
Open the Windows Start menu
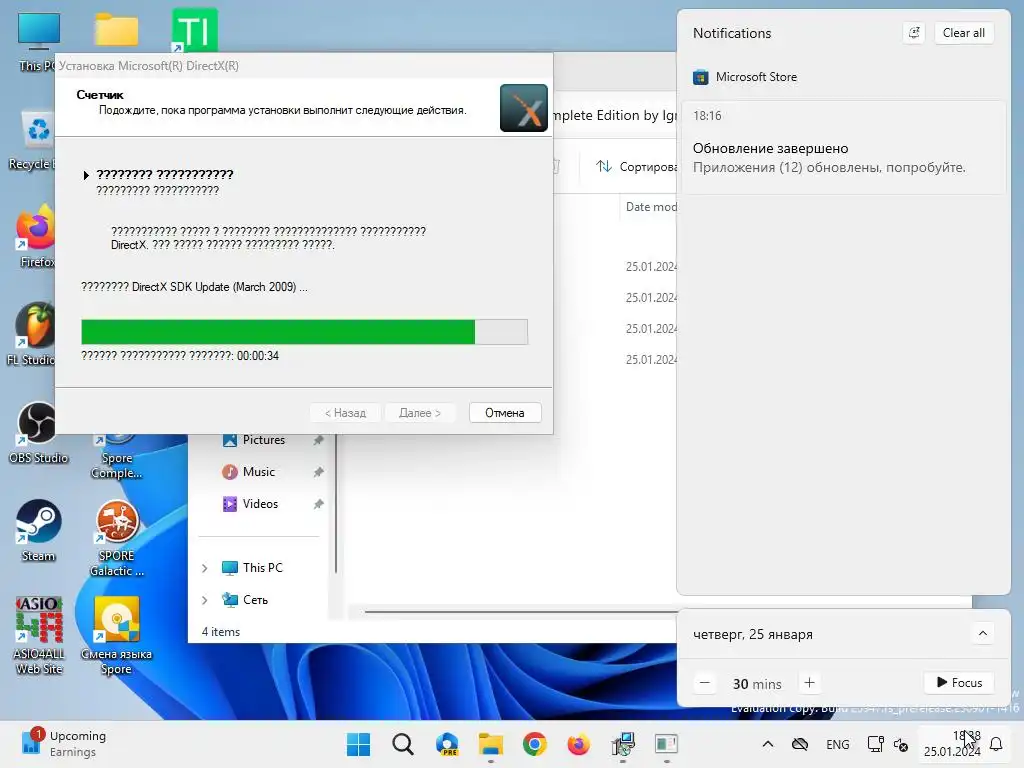coord(359,744)
